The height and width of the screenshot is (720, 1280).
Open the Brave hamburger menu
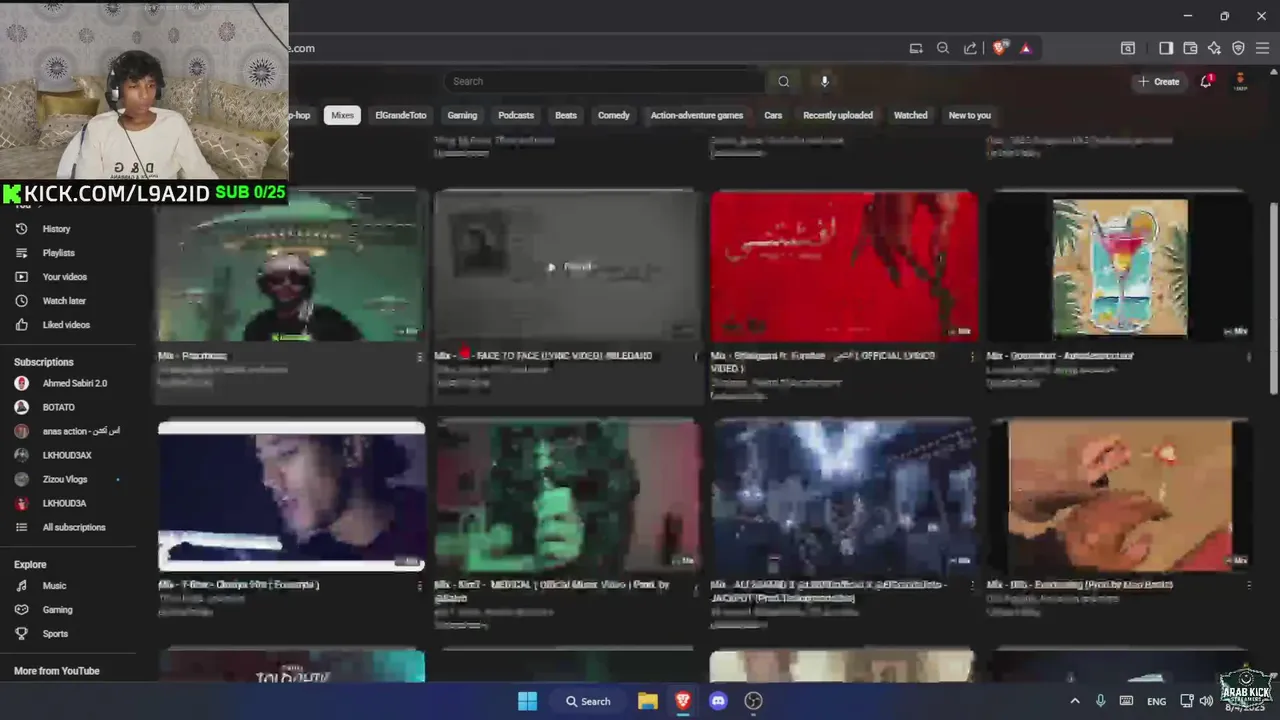(x=1262, y=48)
